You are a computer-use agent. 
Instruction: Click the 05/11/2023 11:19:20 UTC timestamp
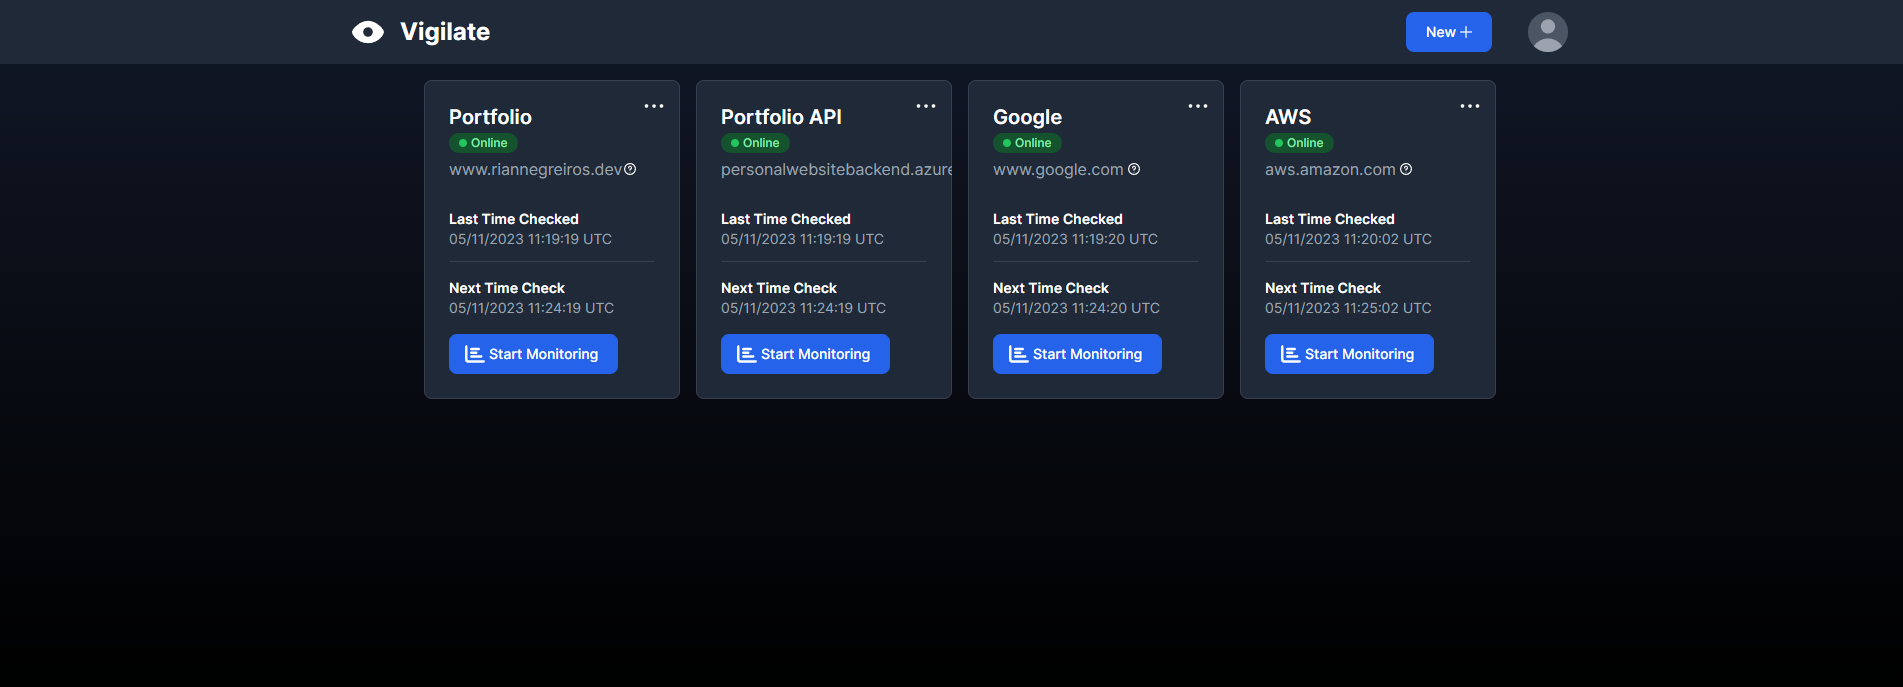(x=1075, y=239)
